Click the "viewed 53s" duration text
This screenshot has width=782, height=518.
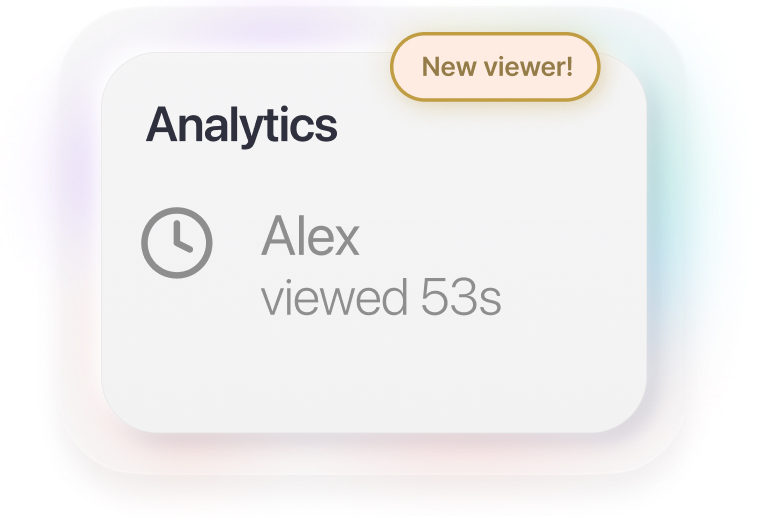point(381,299)
